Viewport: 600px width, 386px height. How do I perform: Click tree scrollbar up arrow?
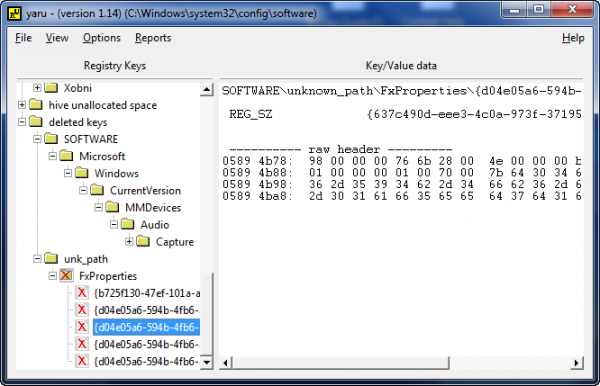pyautogui.click(x=207, y=90)
